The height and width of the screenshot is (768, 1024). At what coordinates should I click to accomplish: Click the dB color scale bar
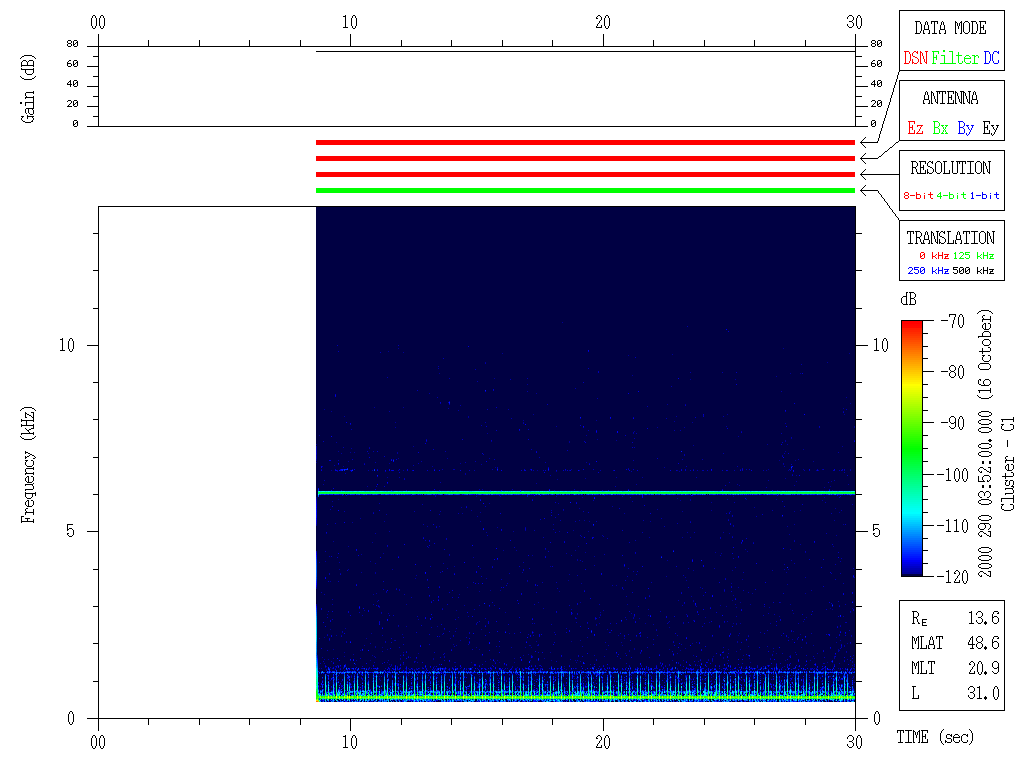click(x=912, y=448)
